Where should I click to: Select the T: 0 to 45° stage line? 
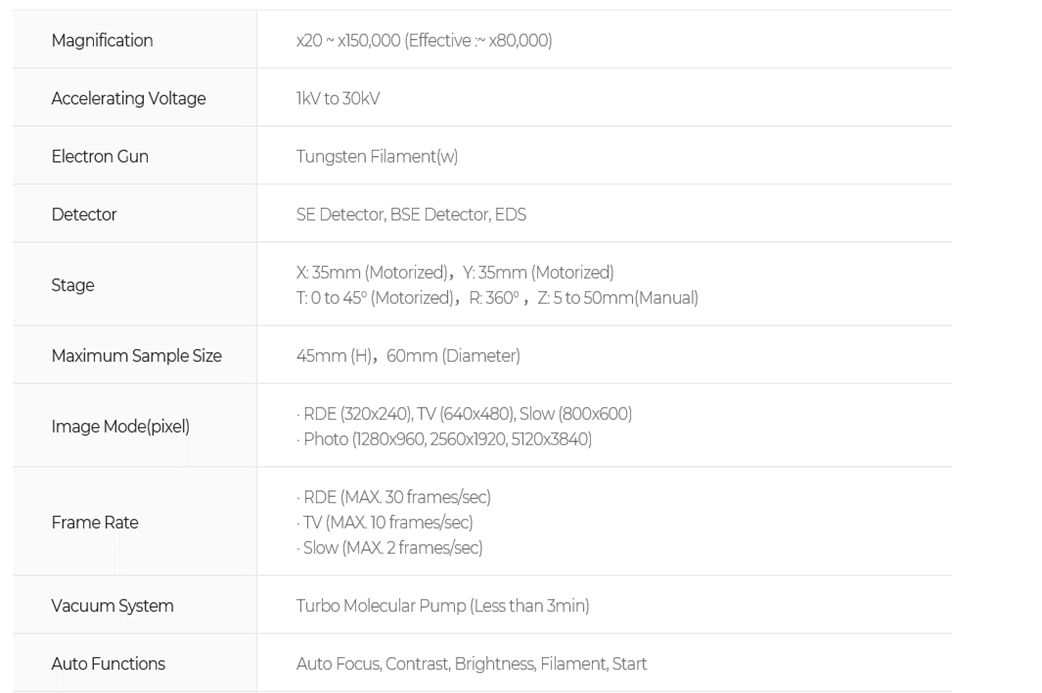(x=497, y=298)
